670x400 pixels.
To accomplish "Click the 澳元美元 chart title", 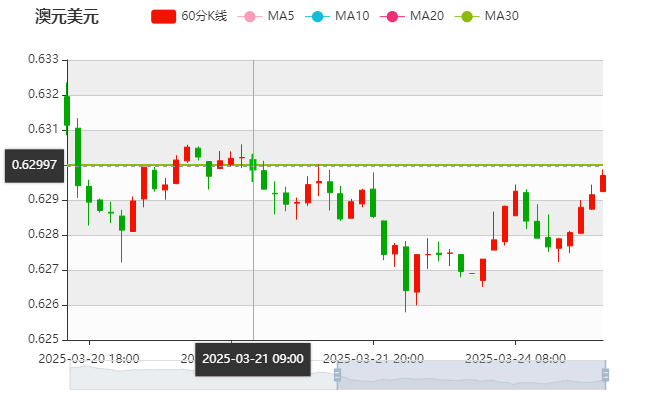I will pos(66,17).
